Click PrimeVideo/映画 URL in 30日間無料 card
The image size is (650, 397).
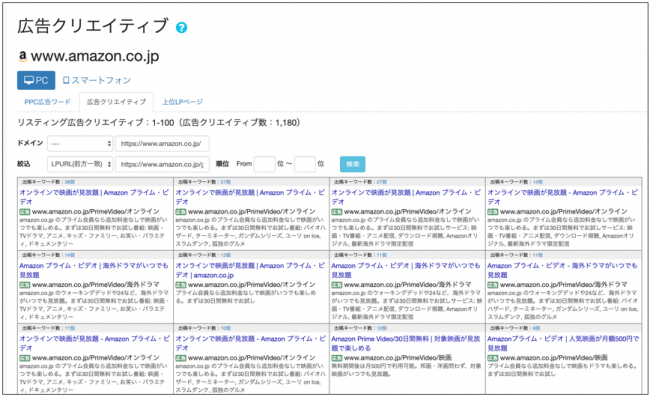click(398, 358)
